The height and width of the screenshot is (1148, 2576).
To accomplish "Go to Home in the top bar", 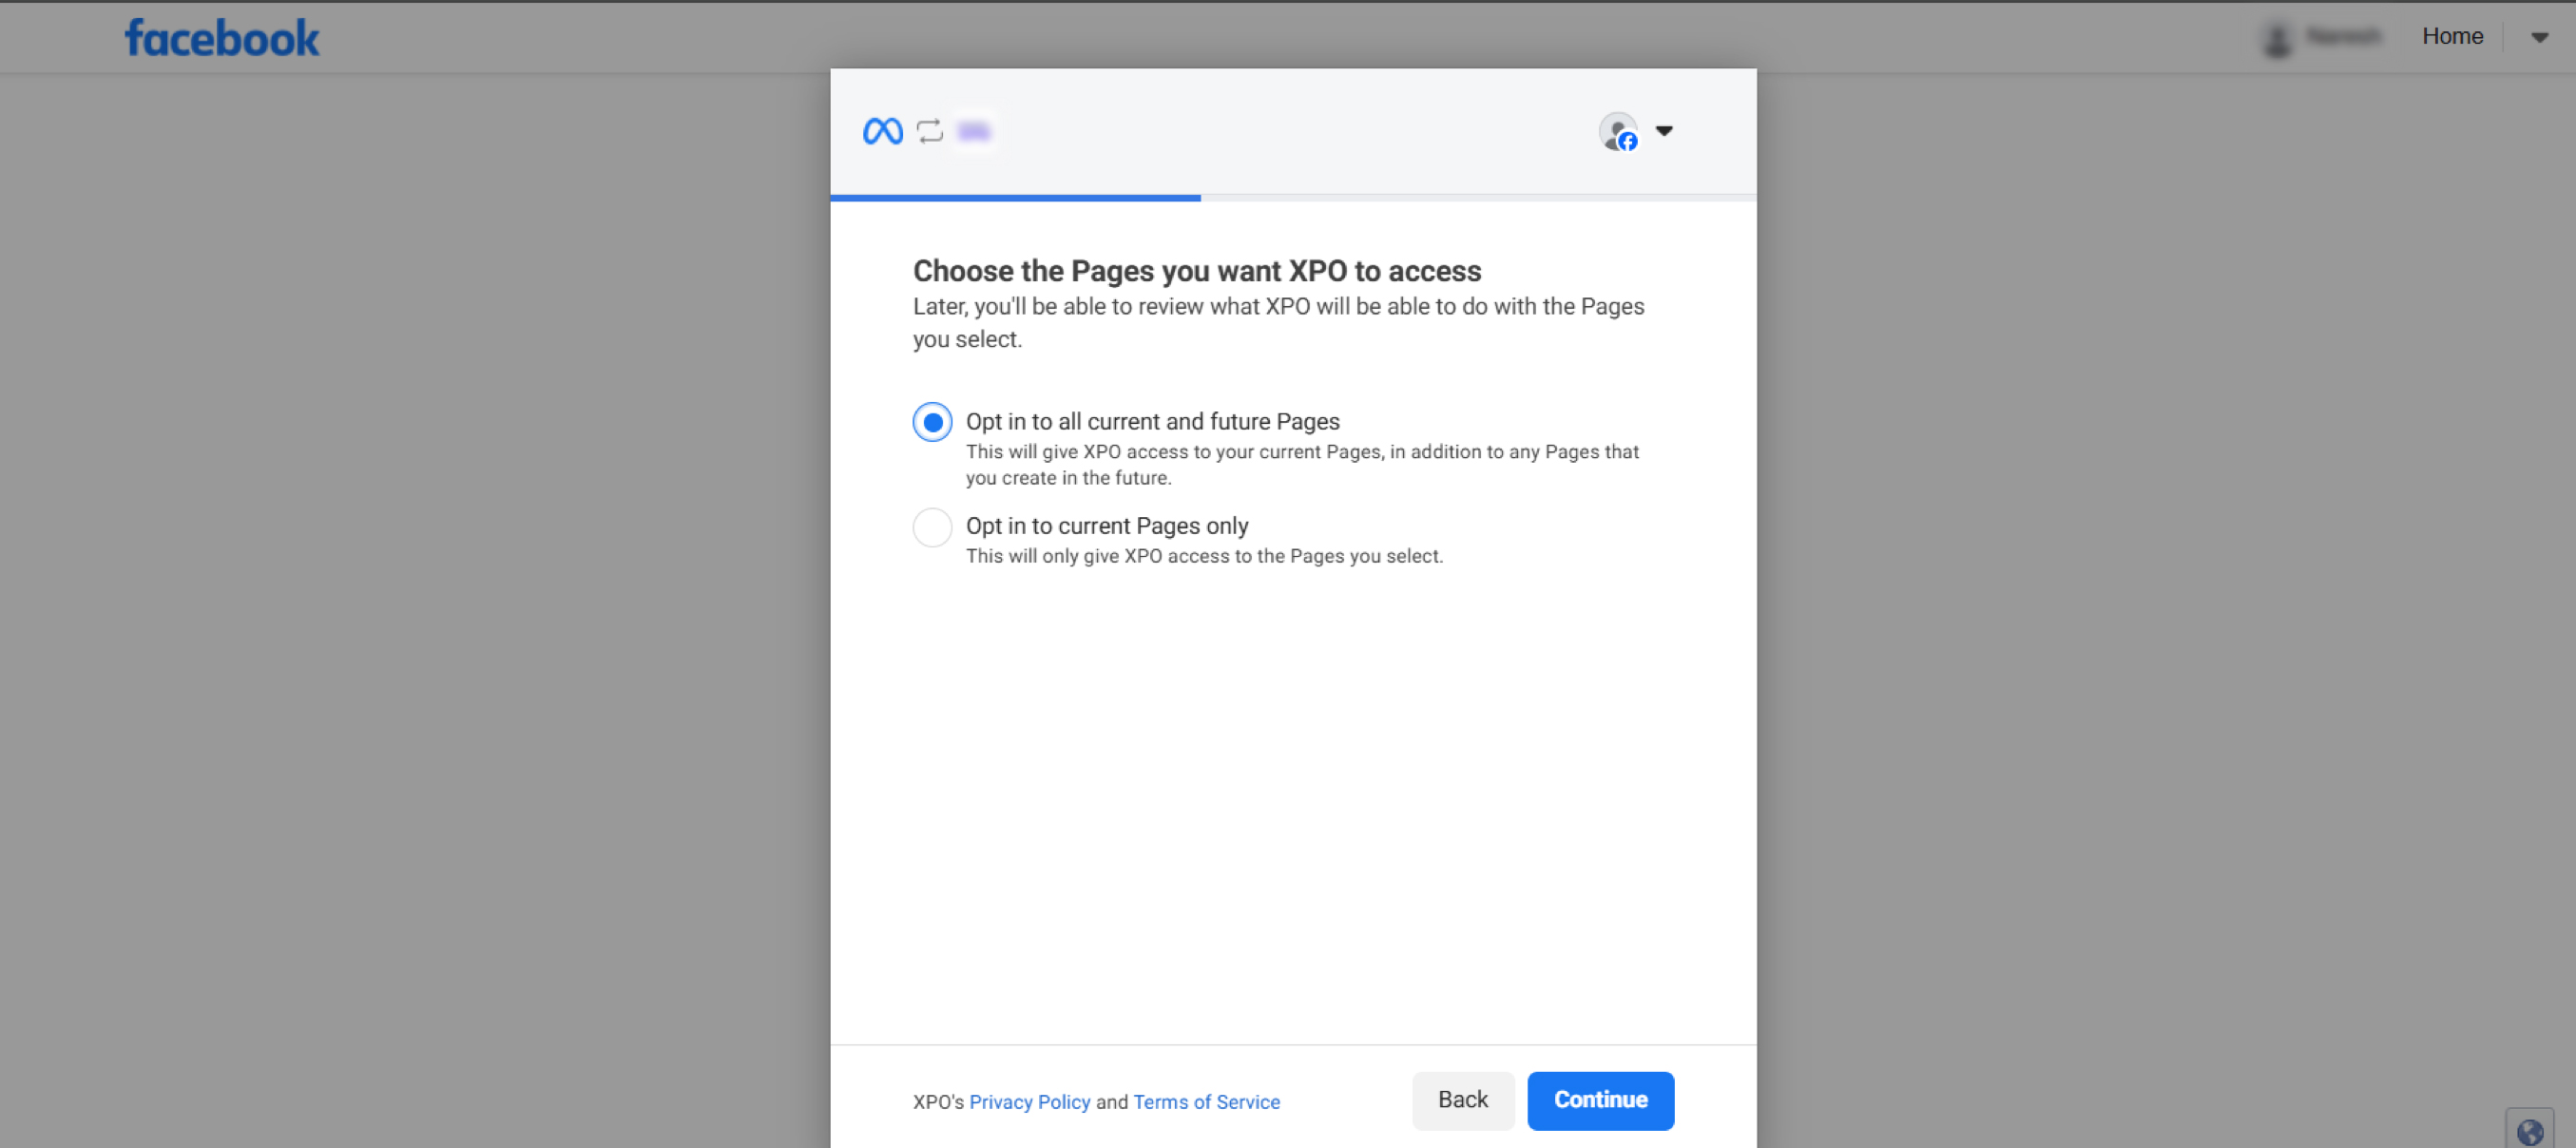I will pyautogui.click(x=2452, y=37).
